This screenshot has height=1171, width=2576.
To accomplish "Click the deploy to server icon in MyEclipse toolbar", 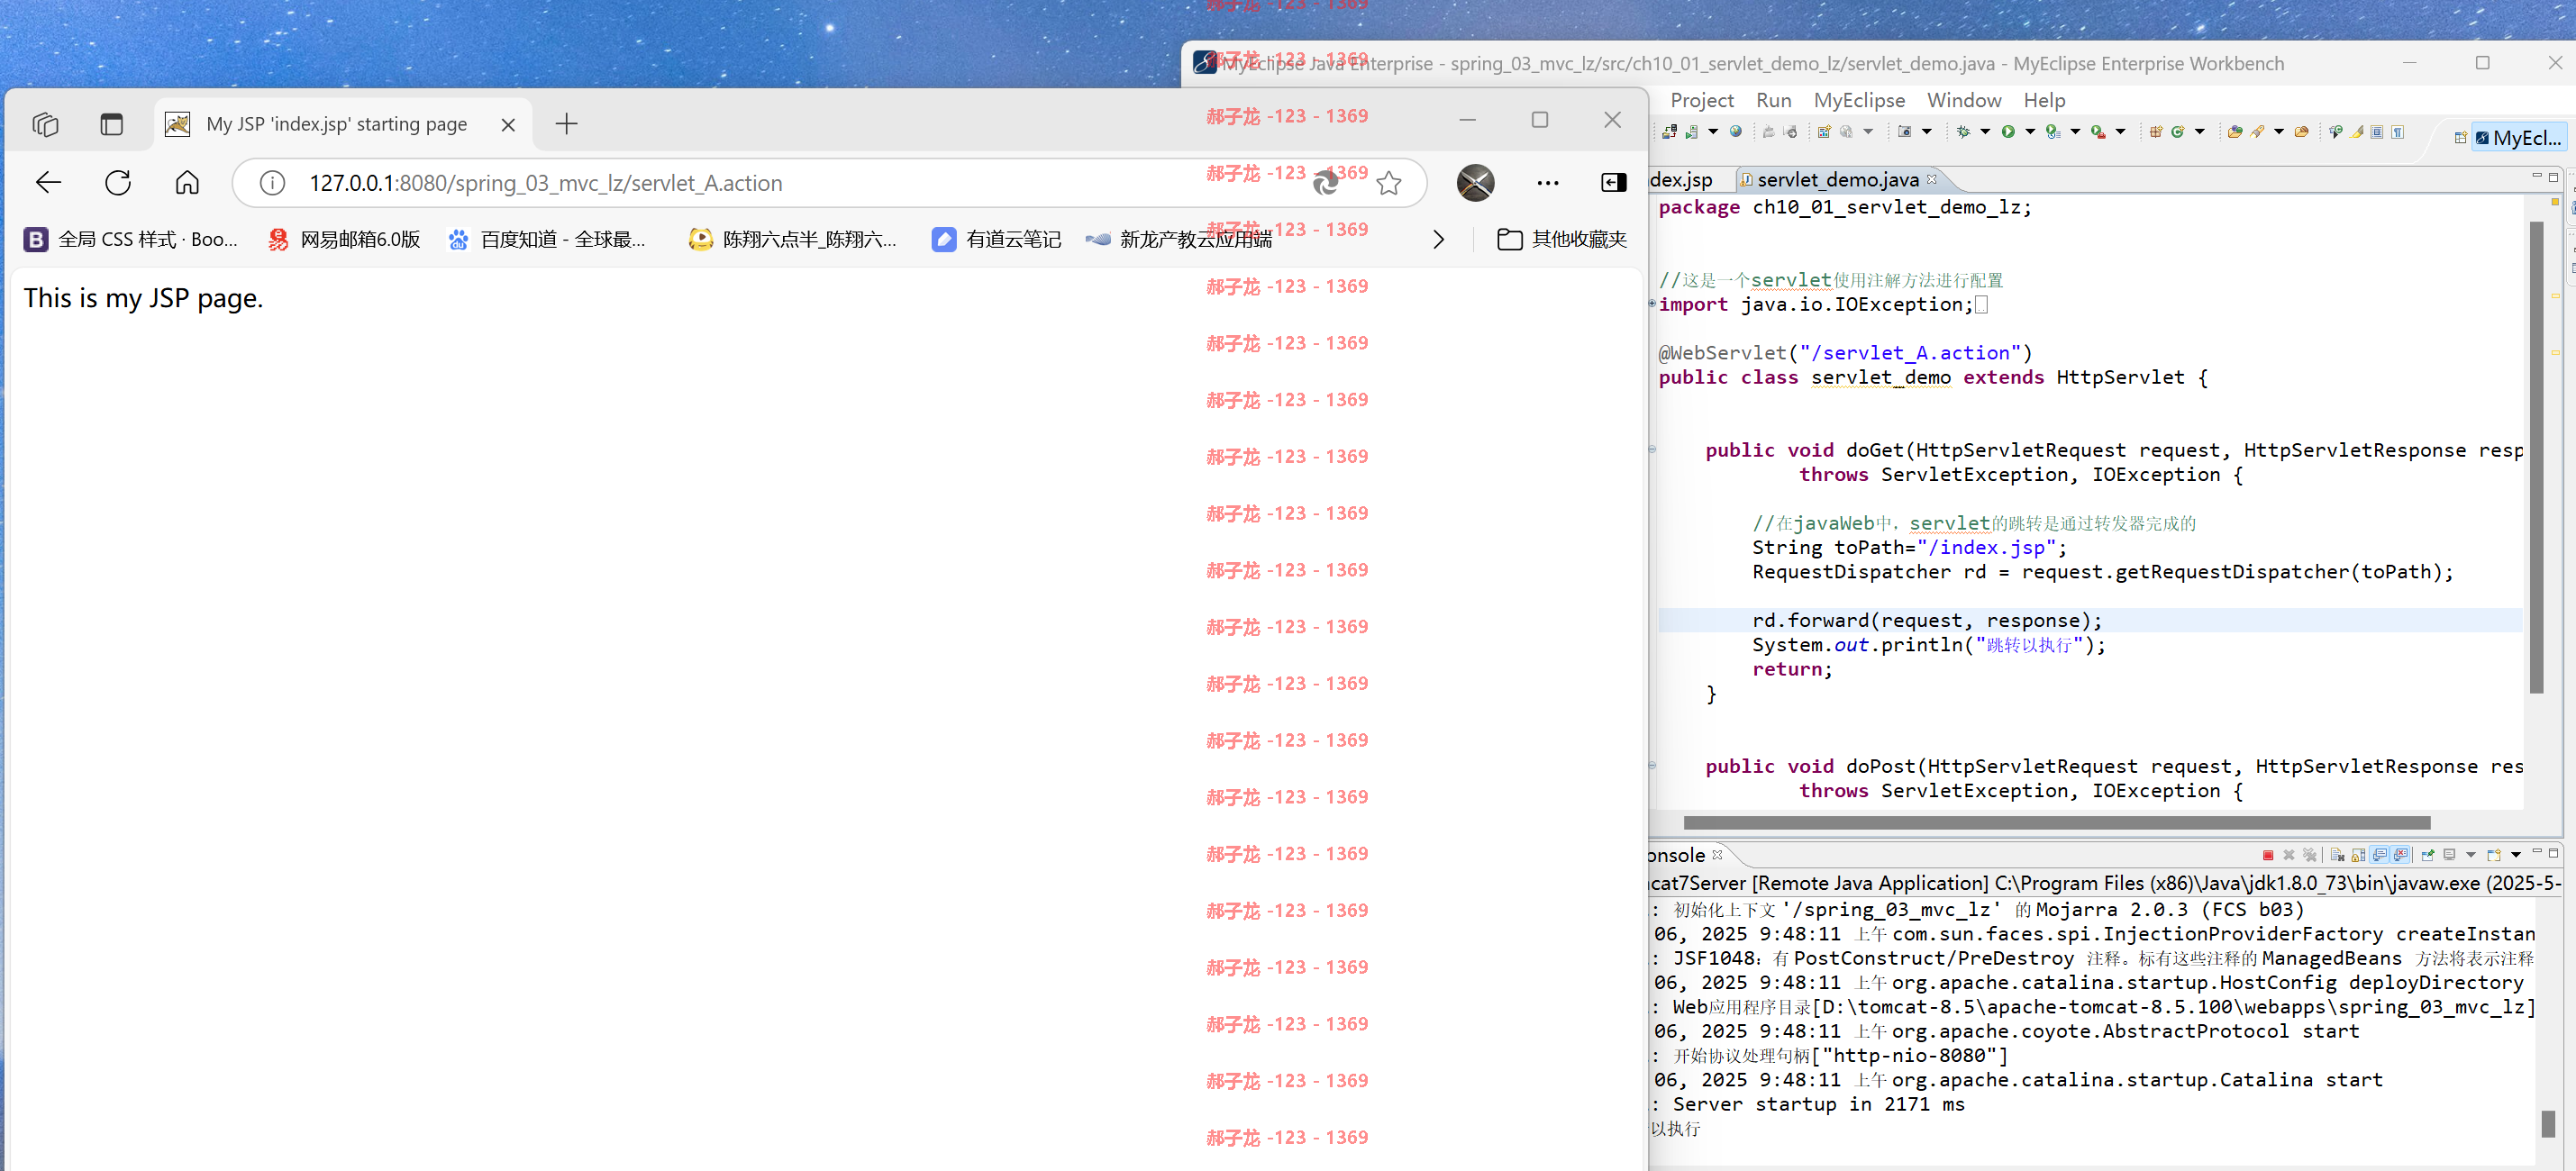I will click(1669, 132).
